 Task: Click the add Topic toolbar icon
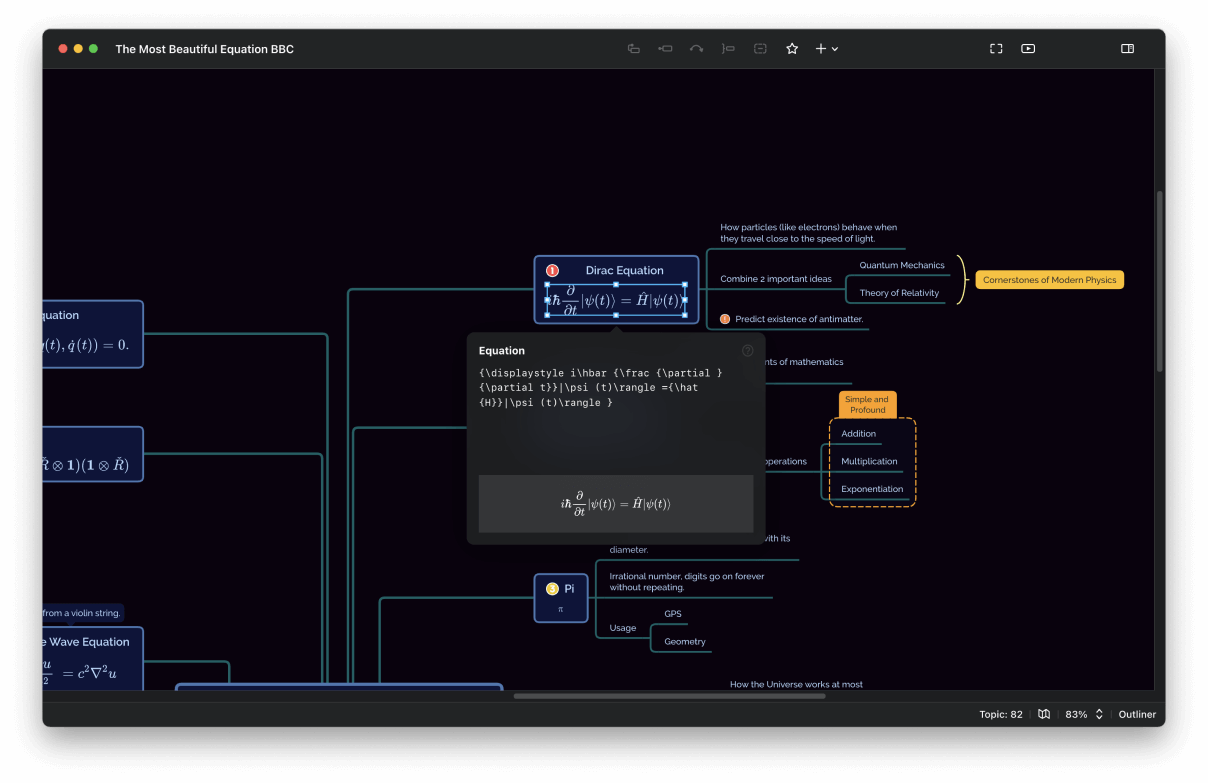pos(633,48)
